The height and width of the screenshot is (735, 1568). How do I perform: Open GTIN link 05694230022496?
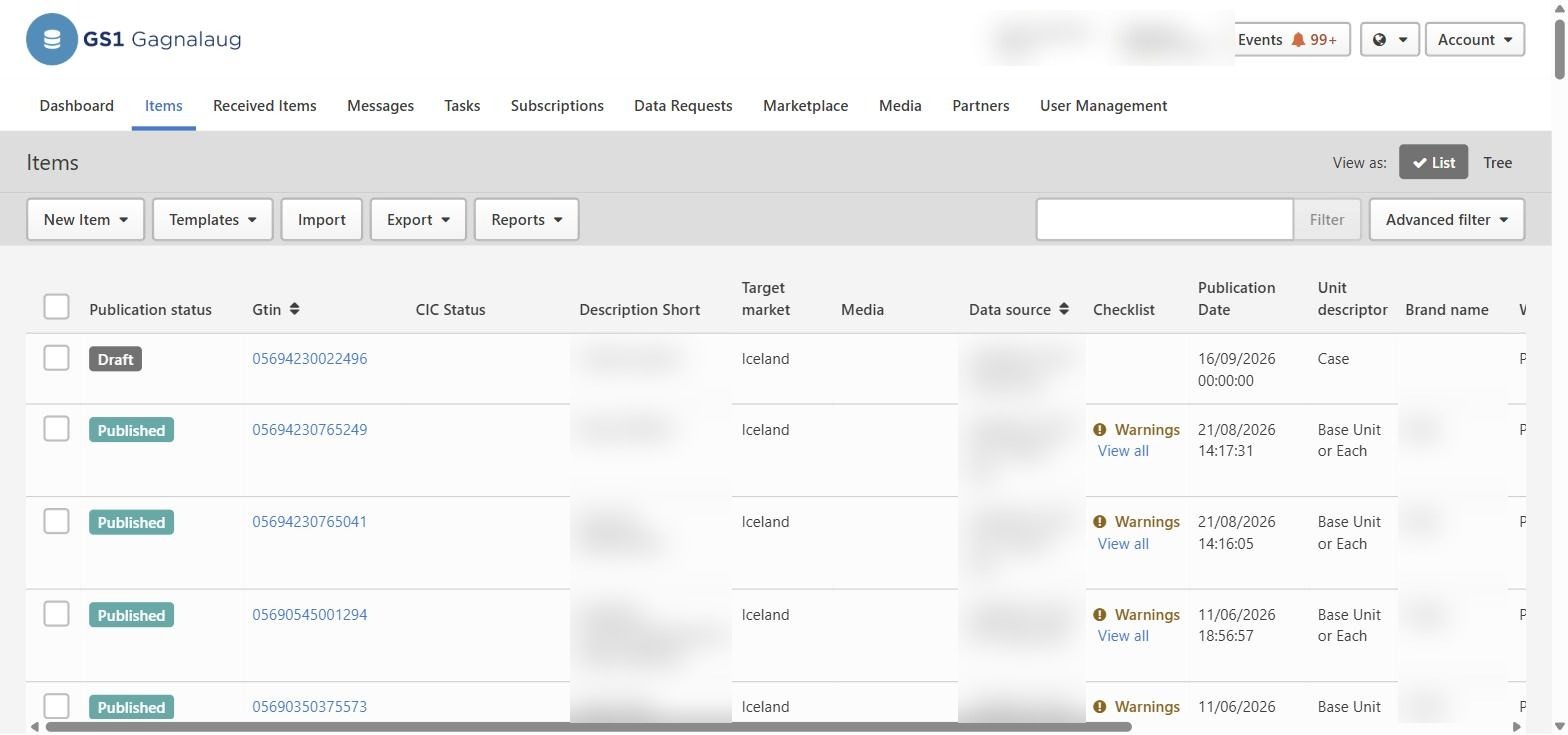tap(309, 359)
